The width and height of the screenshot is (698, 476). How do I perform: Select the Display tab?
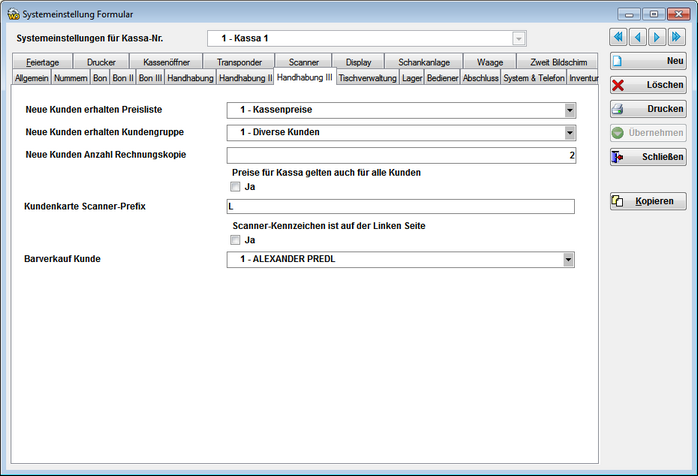(358, 62)
